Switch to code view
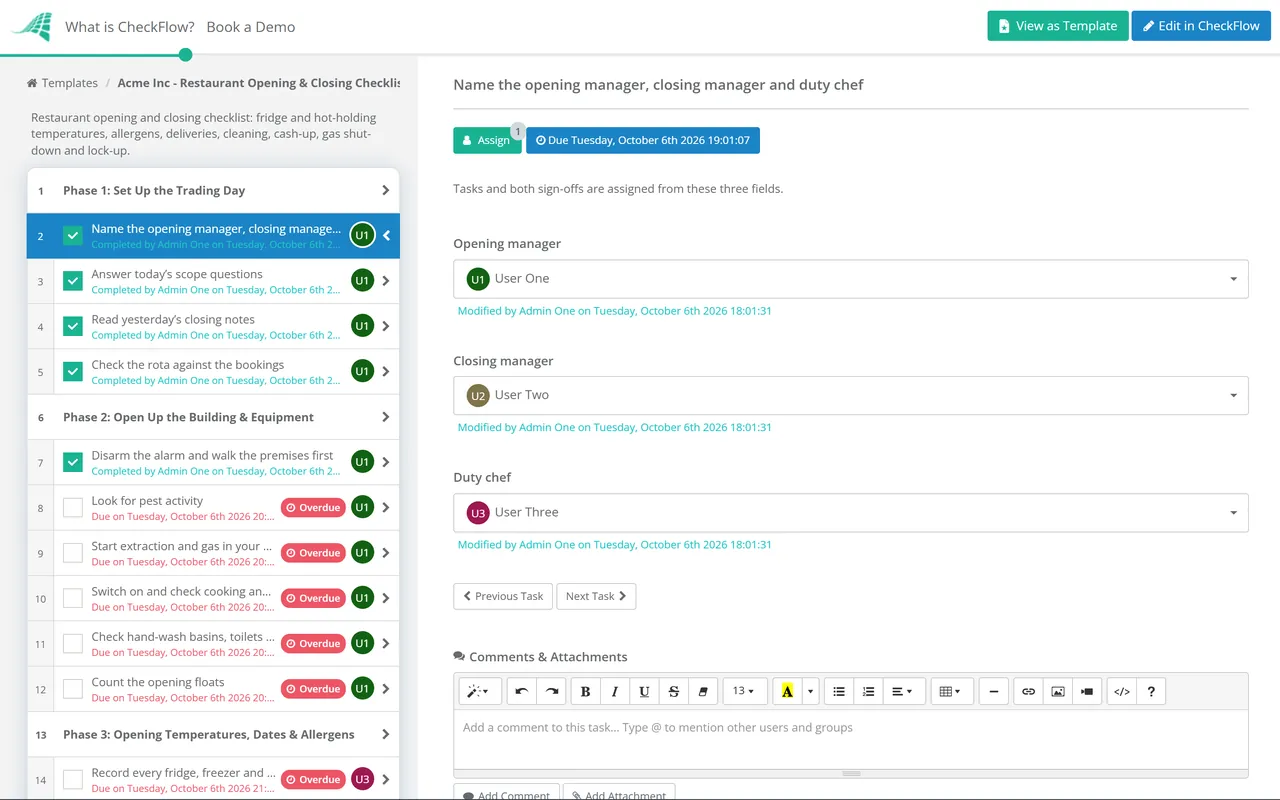The image size is (1280, 800). tap(1122, 691)
